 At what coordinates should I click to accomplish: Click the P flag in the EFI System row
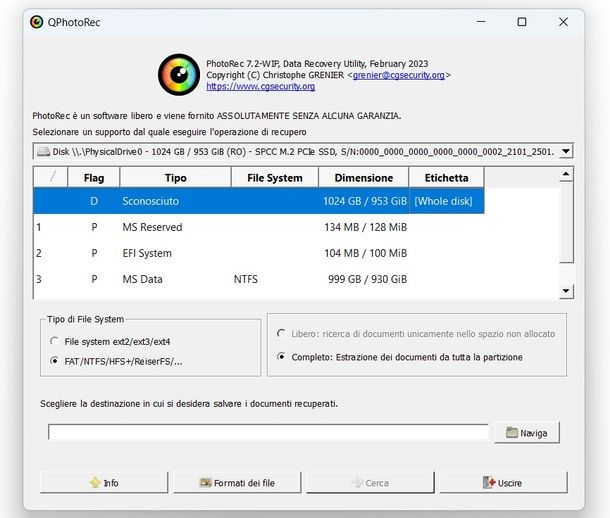point(94,253)
